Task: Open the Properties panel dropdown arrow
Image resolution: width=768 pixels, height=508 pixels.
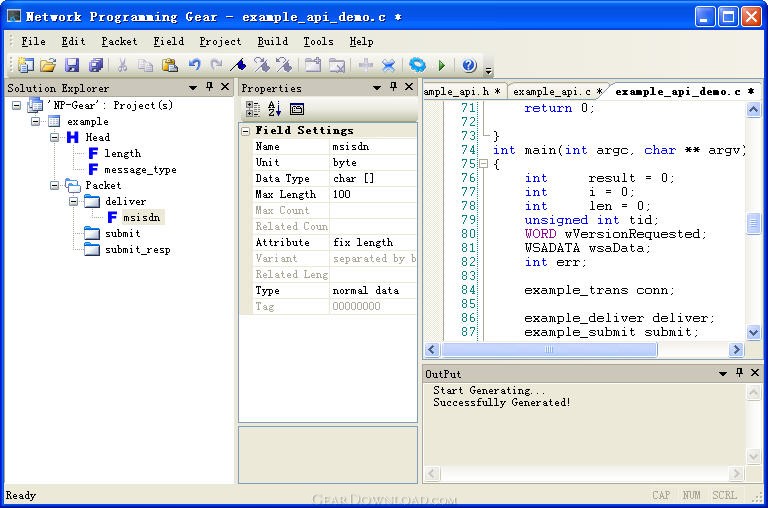Action: coord(377,88)
